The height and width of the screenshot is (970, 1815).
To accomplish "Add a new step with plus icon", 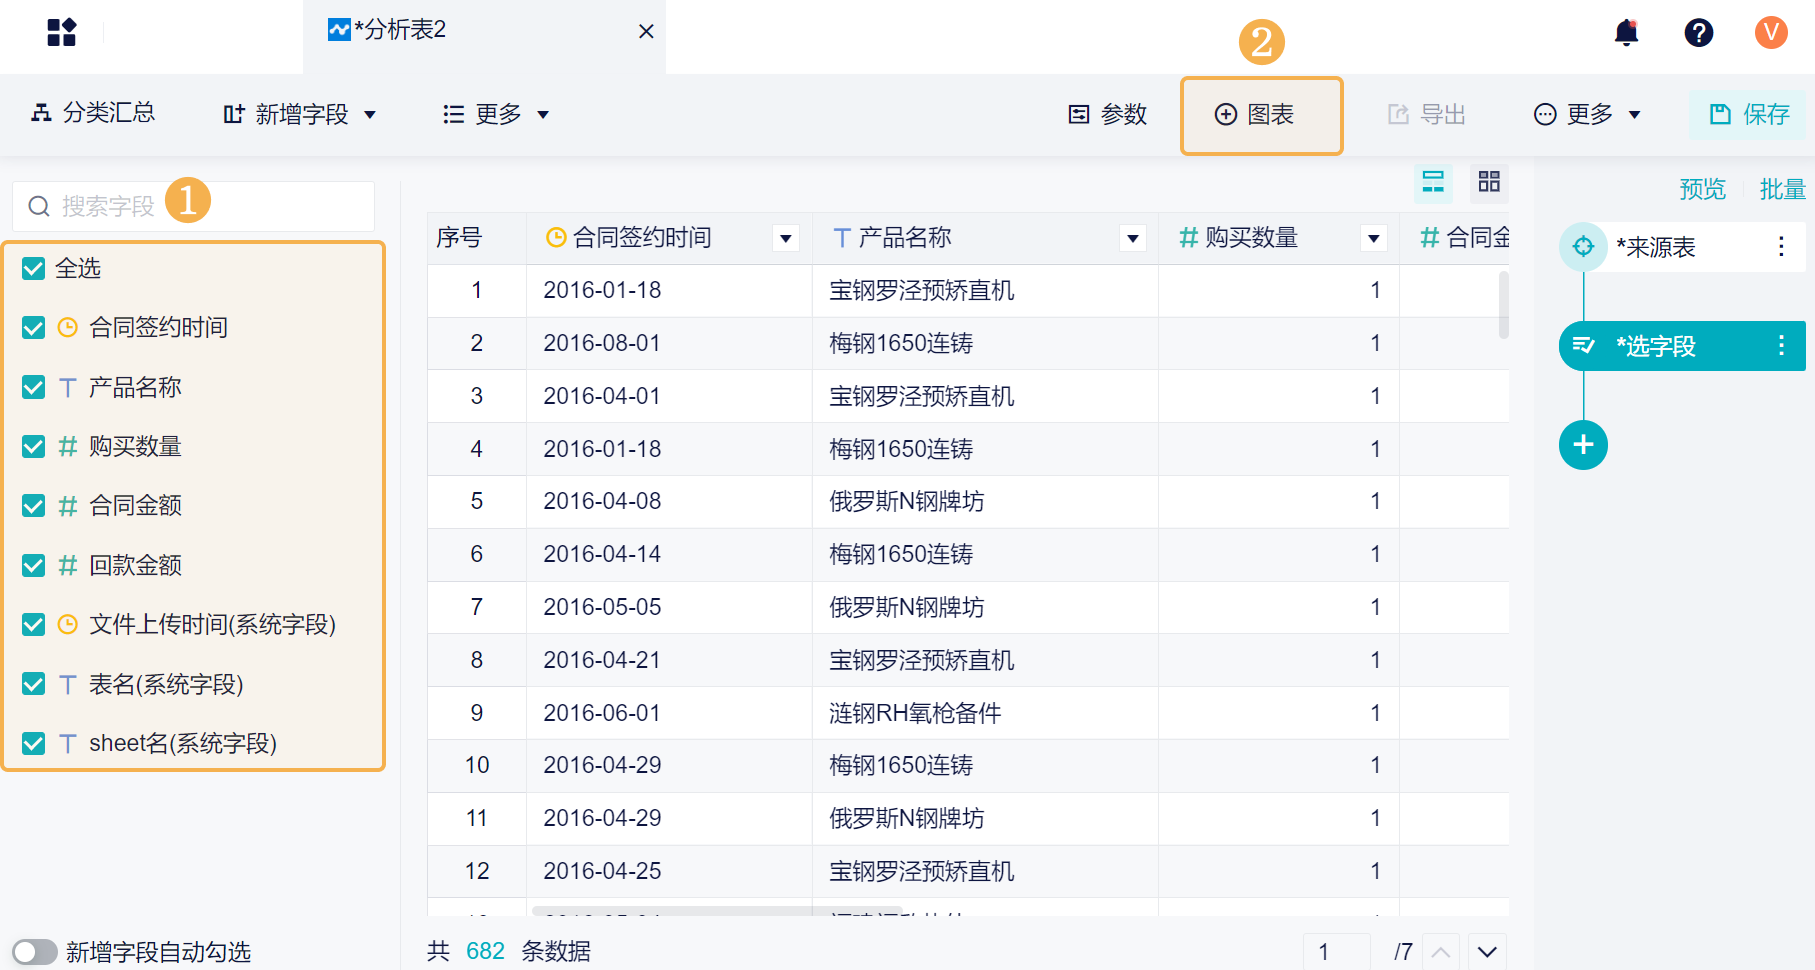I will click(1583, 445).
